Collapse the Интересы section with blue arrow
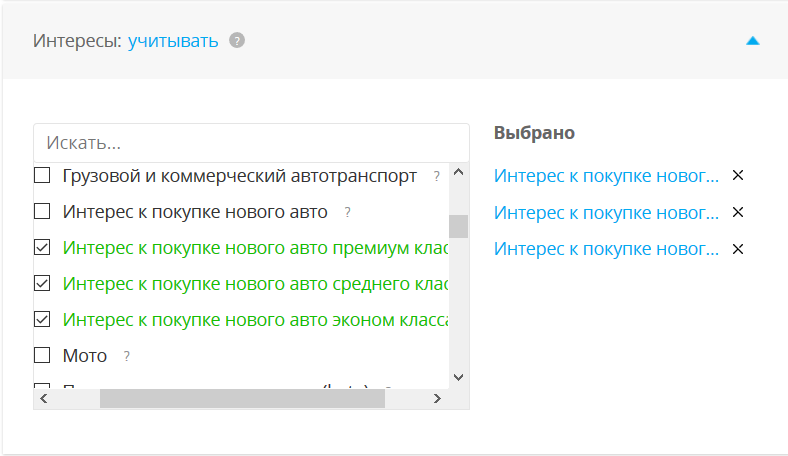The image size is (788, 456). 753,41
